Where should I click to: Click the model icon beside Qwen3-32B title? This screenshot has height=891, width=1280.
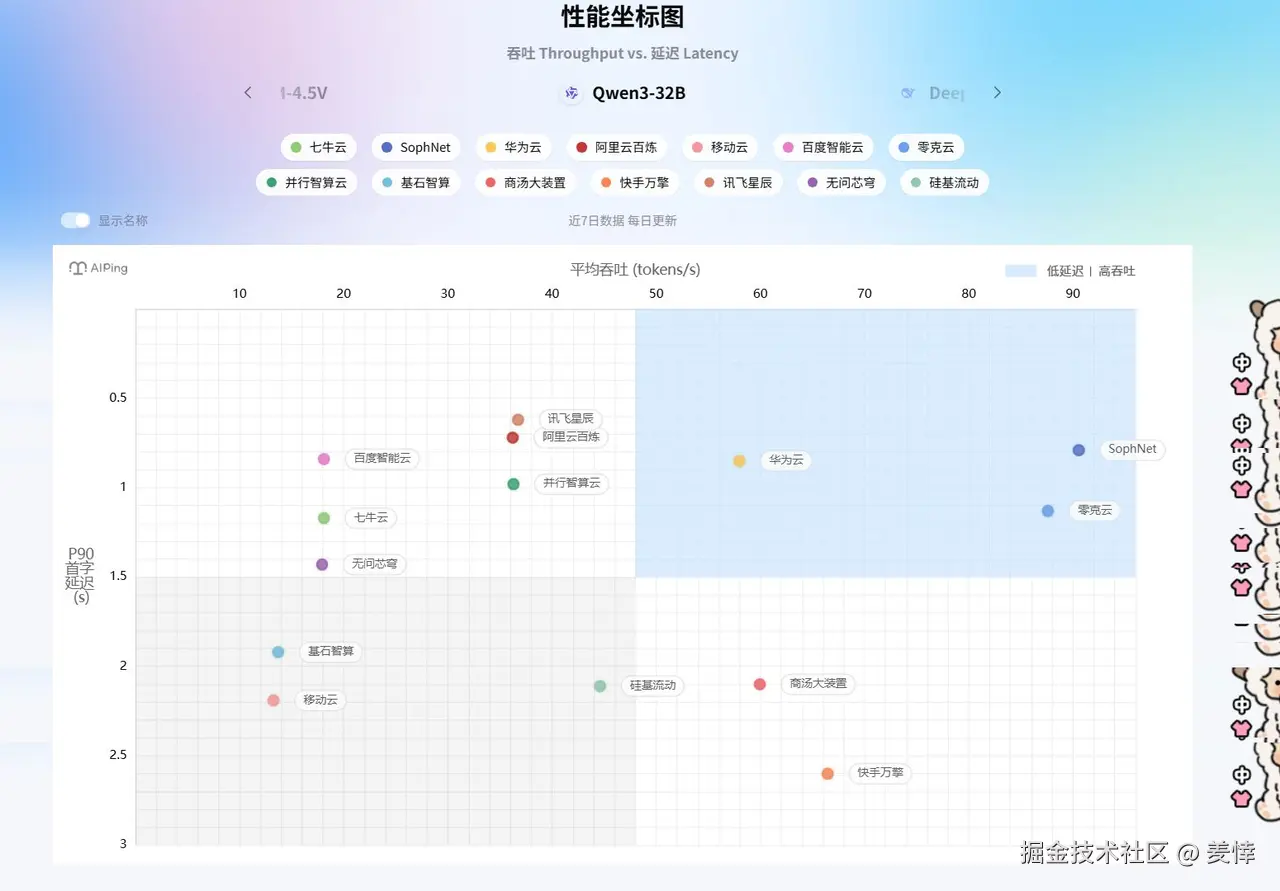pyautogui.click(x=570, y=93)
